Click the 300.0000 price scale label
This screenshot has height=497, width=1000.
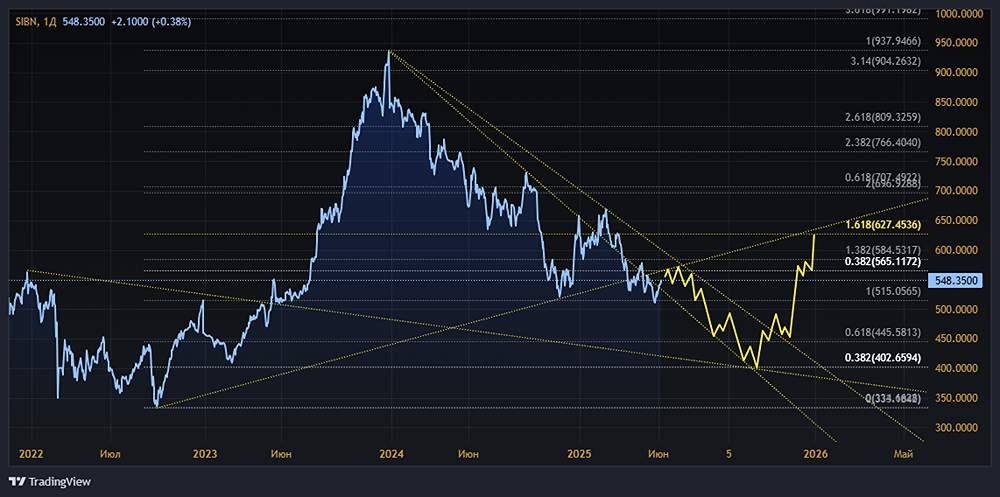tap(958, 427)
